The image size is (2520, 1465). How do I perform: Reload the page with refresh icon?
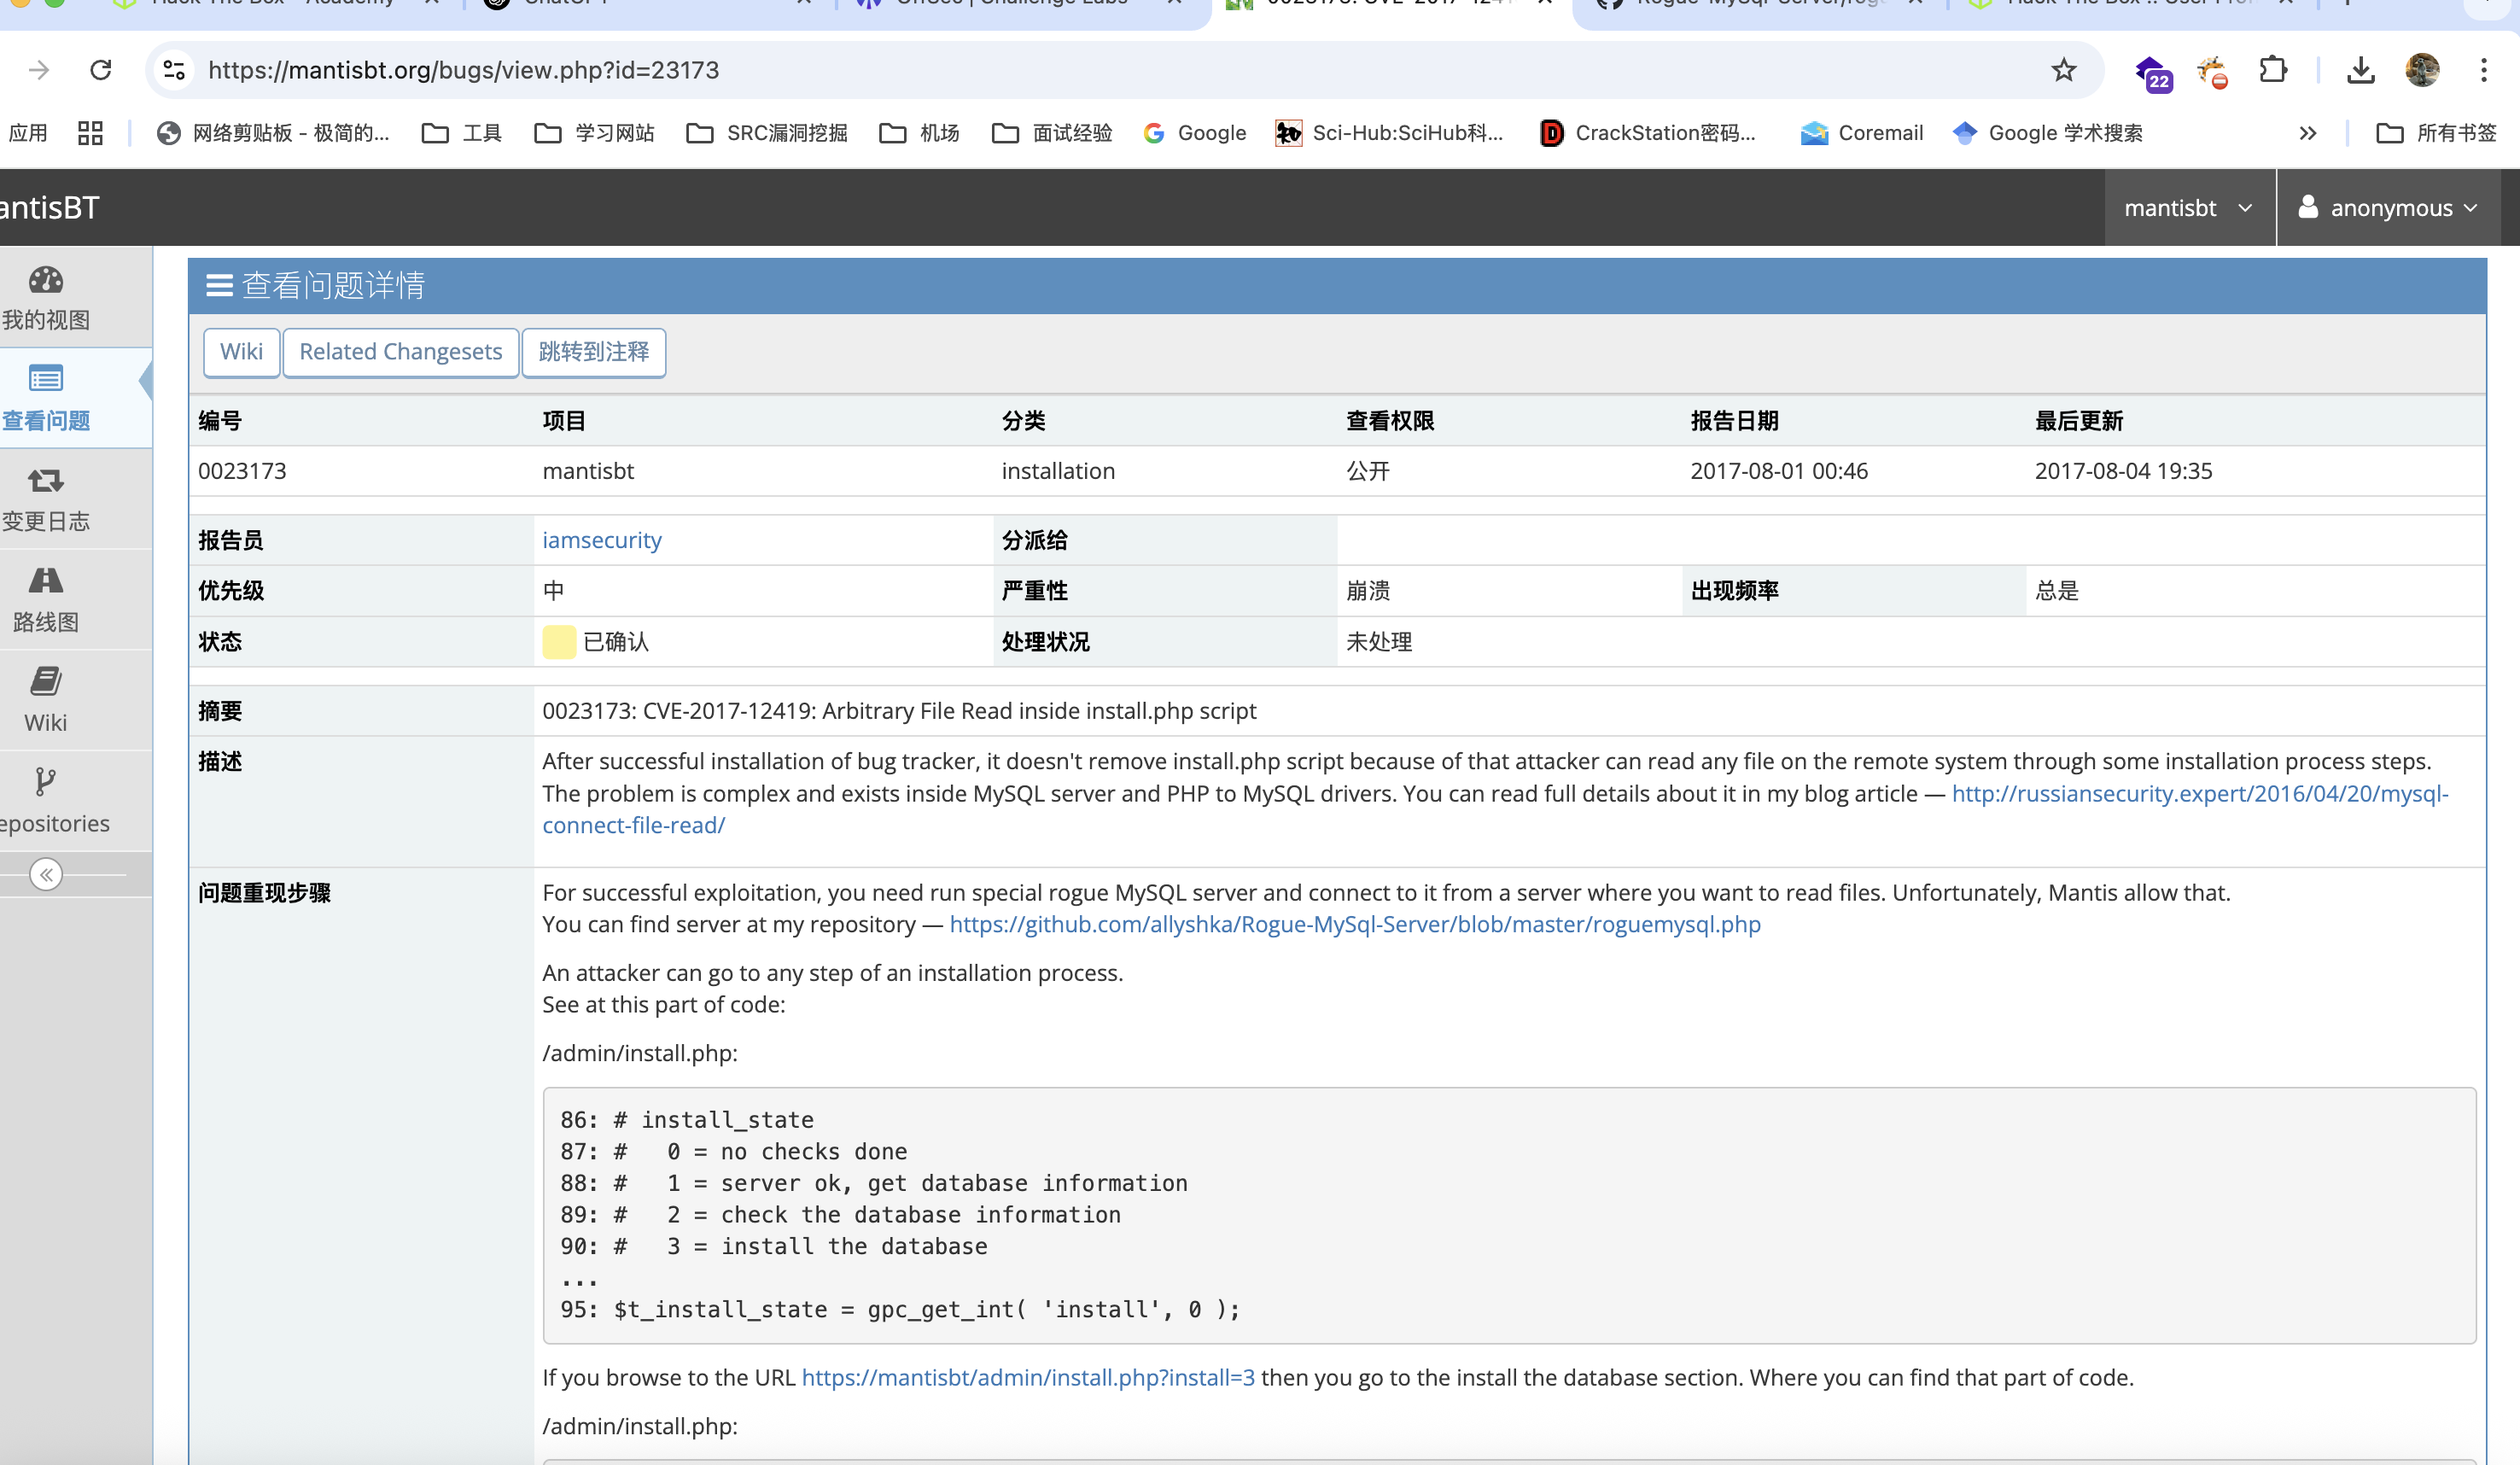tap(100, 70)
